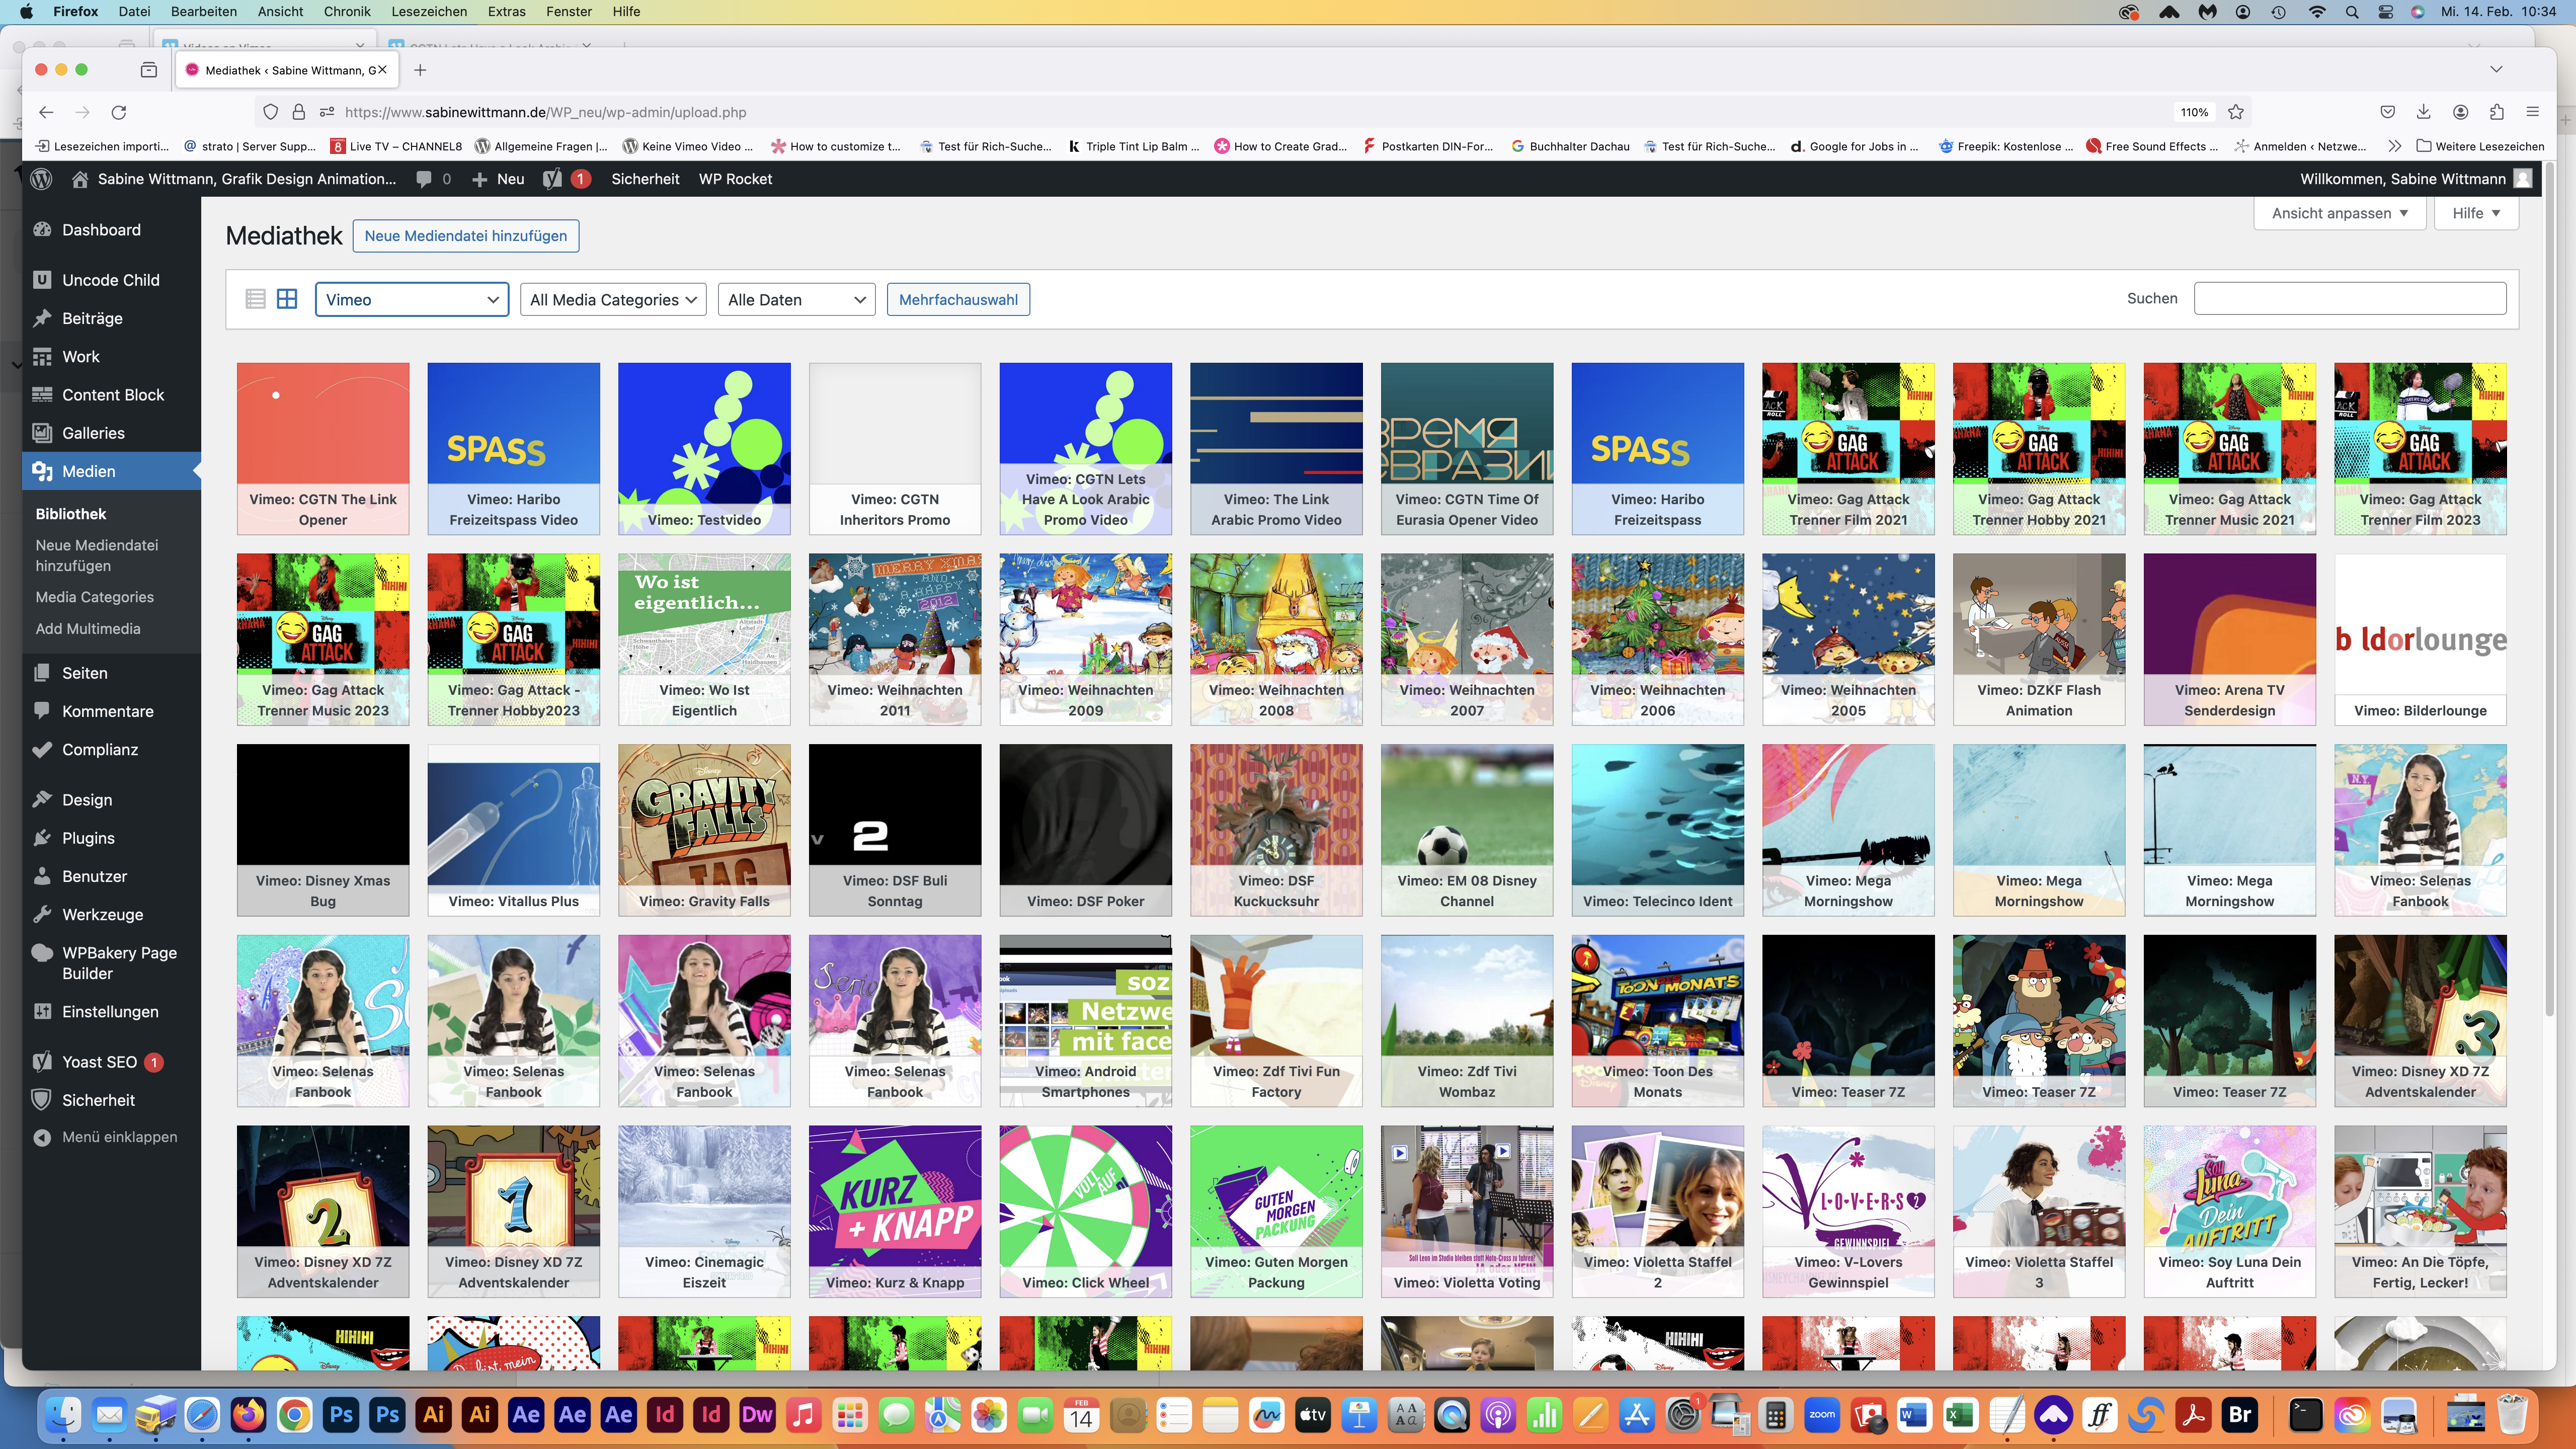Open the Chronik menu in menu bar

[347, 12]
